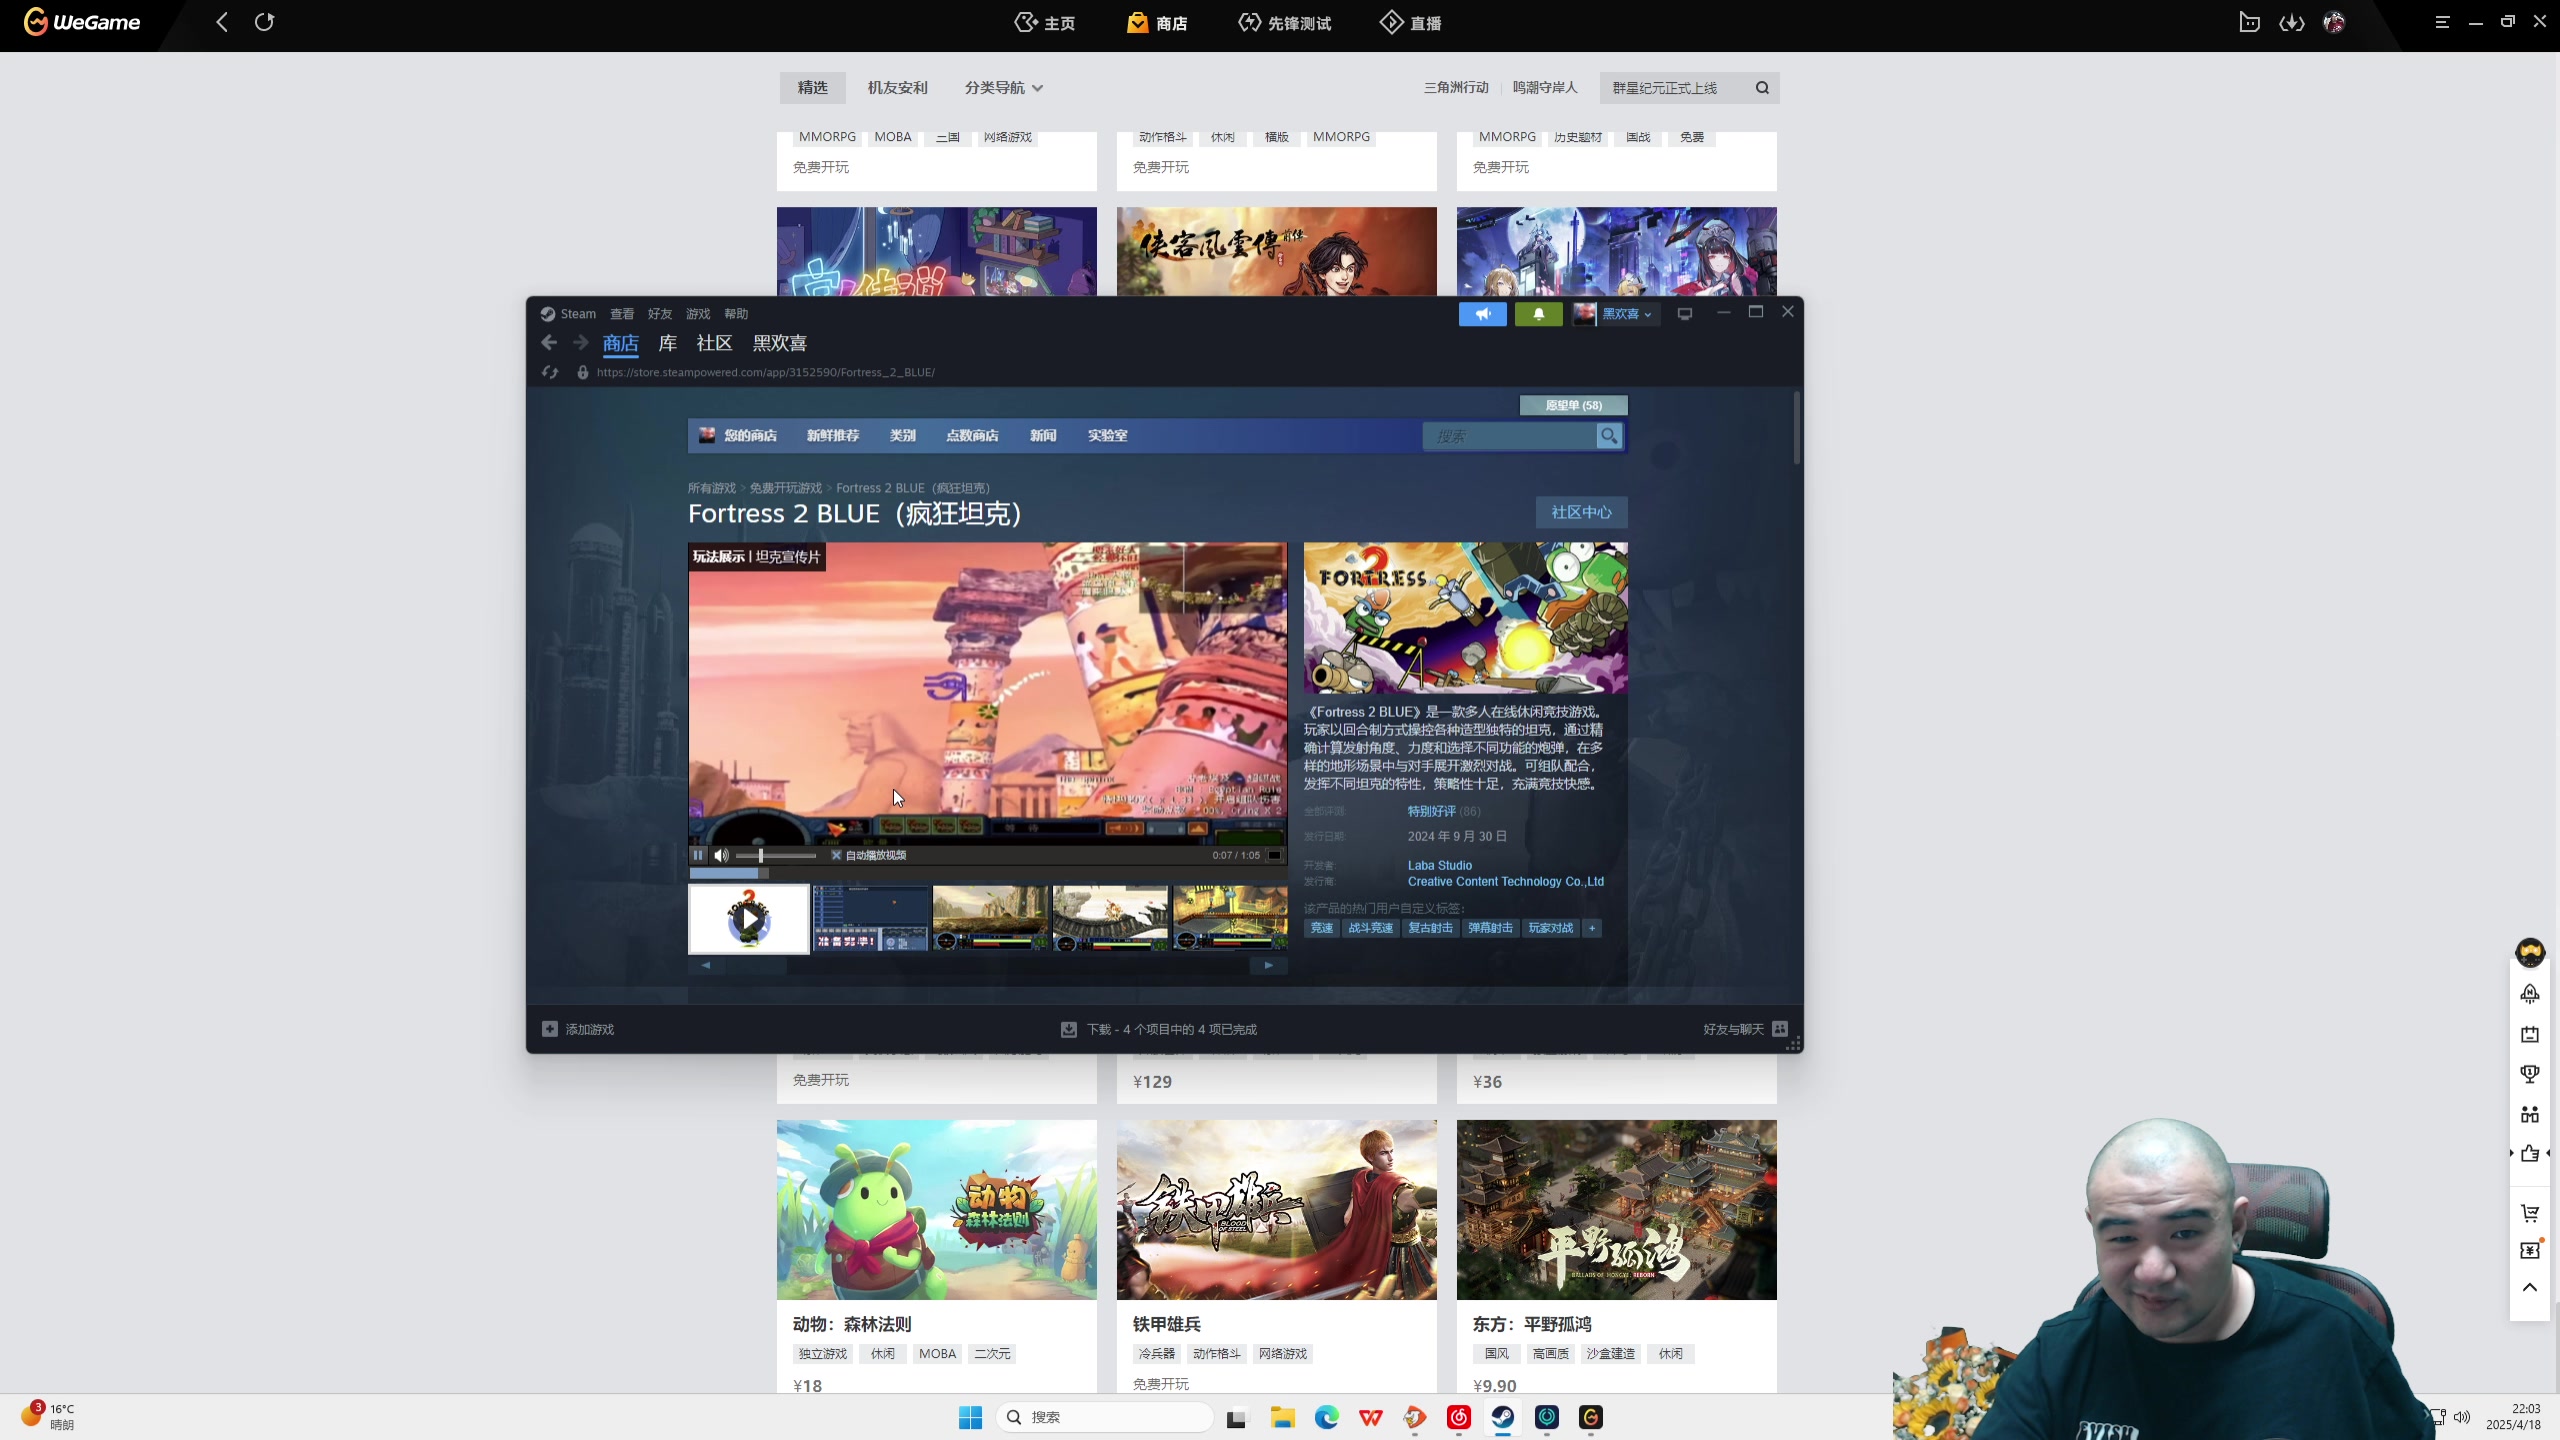Switch to WeGame 机友安利 tab
The width and height of the screenshot is (2560, 1440).
point(898,88)
